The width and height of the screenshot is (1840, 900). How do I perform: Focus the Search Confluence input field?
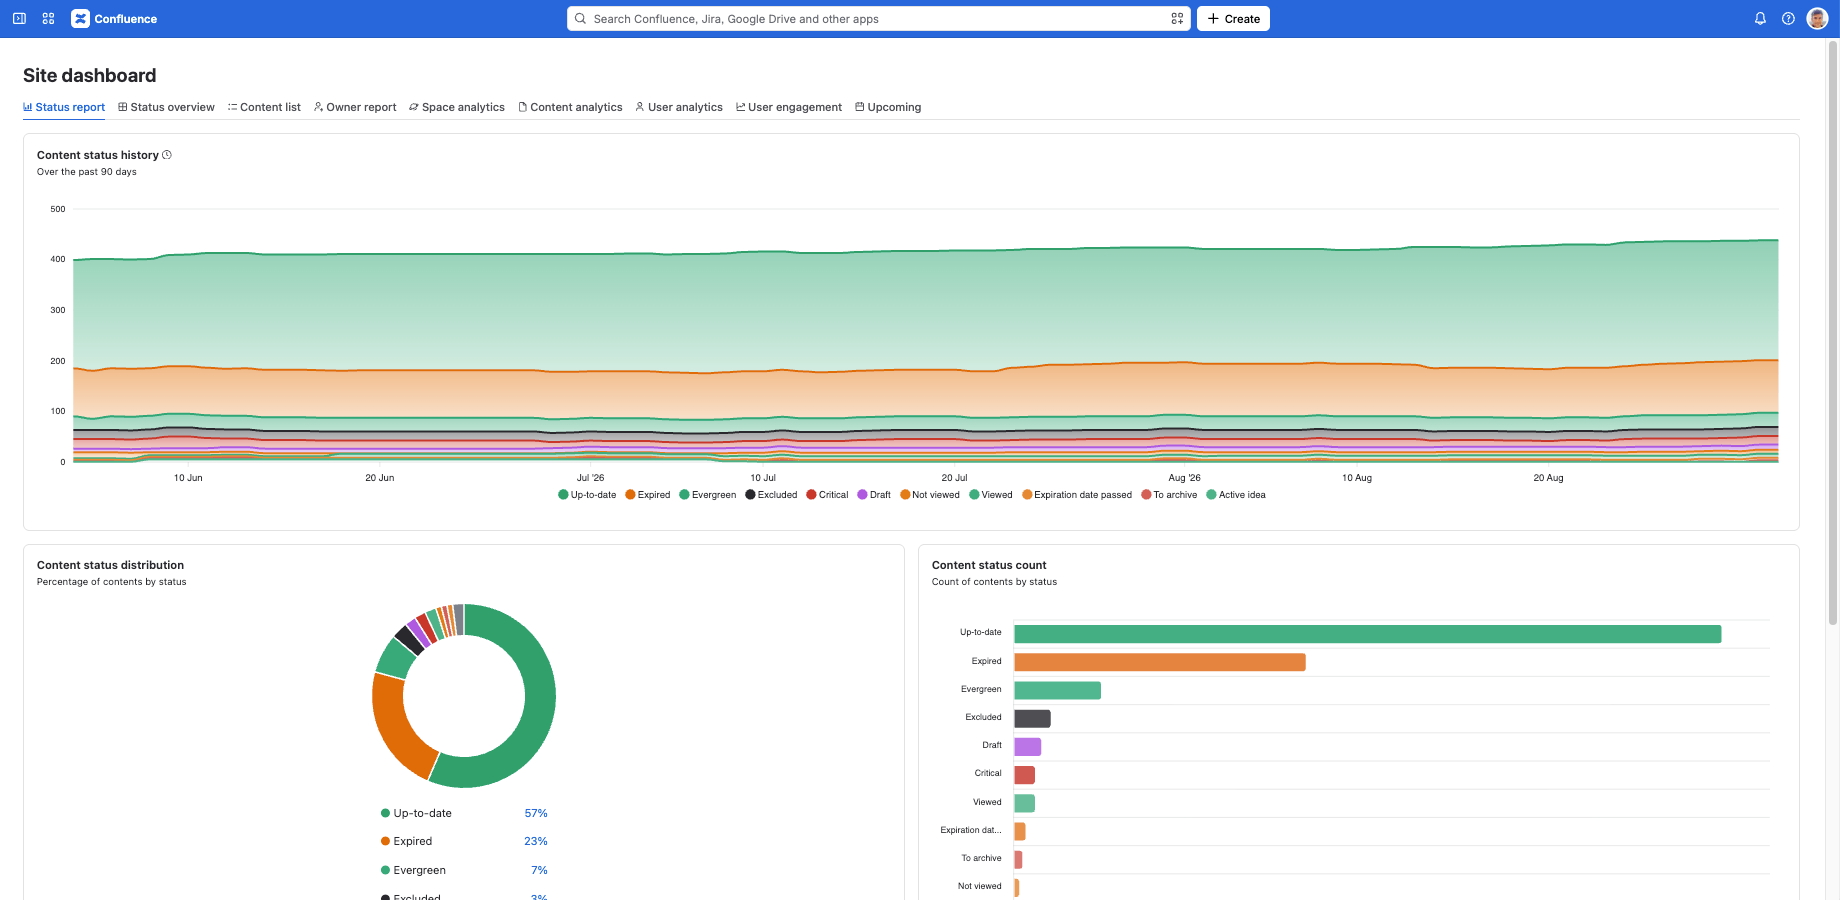tap(878, 19)
